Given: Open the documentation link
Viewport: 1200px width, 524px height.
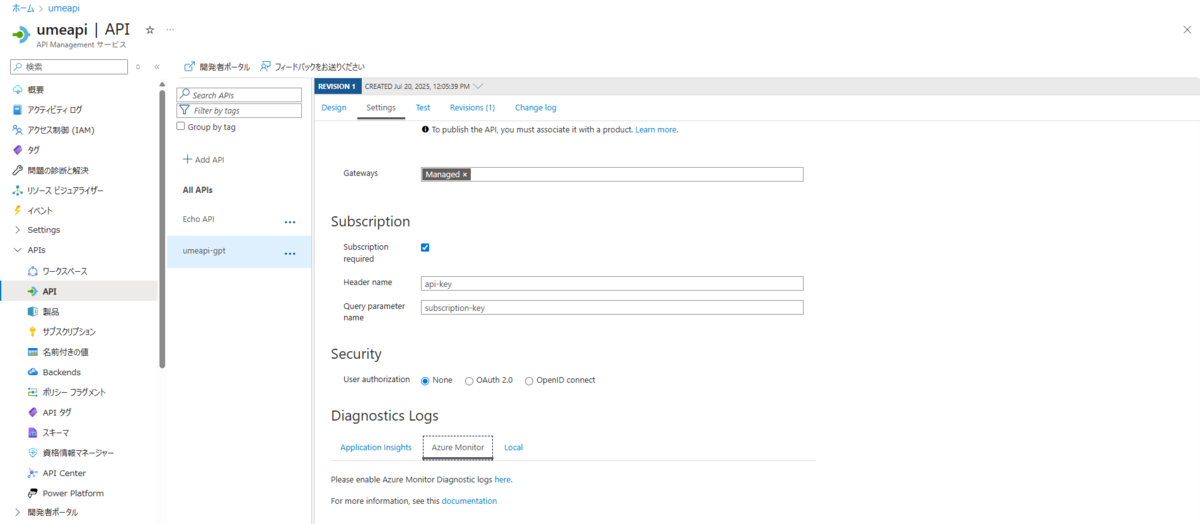Looking at the screenshot, I should (x=469, y=501).
